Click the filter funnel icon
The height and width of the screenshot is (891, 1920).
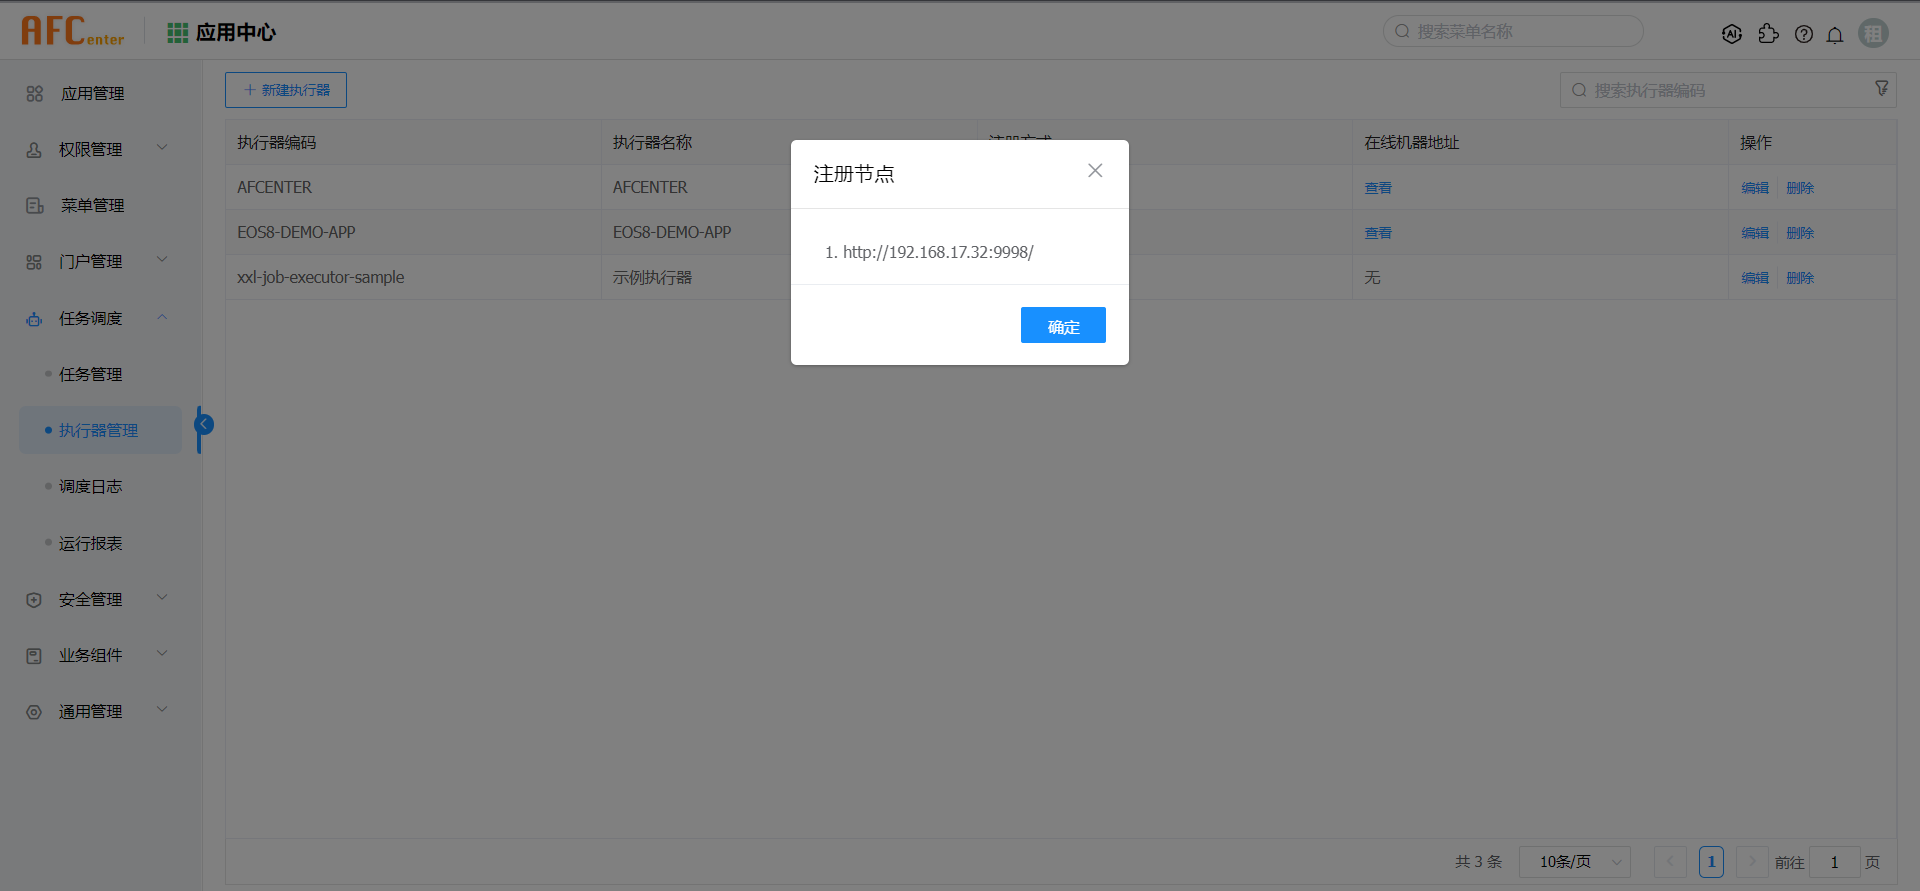tap(1881, 89)
